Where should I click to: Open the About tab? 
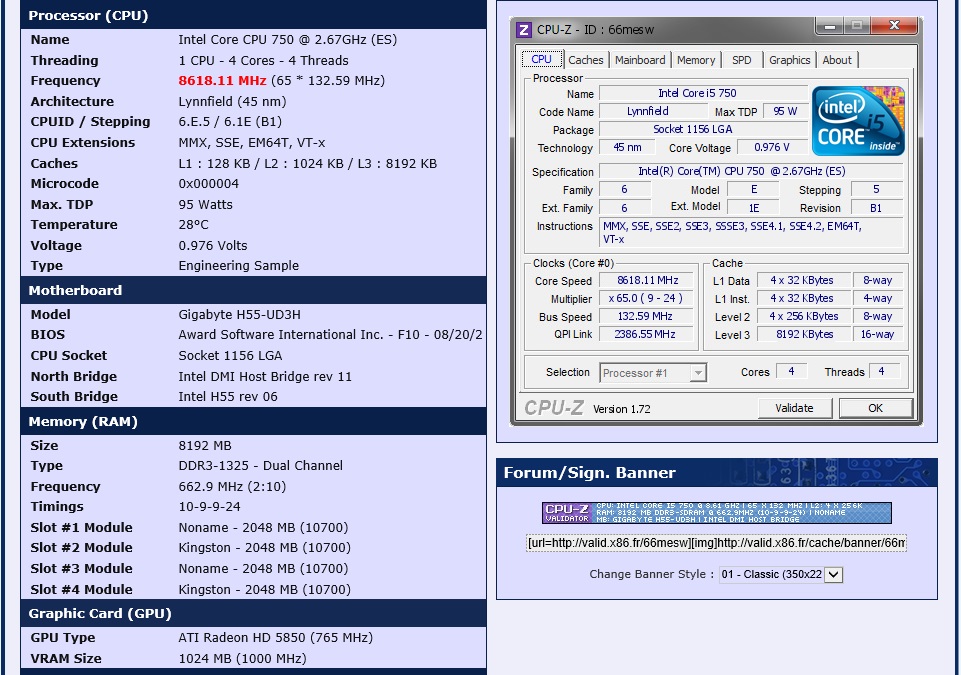[837, 59]
